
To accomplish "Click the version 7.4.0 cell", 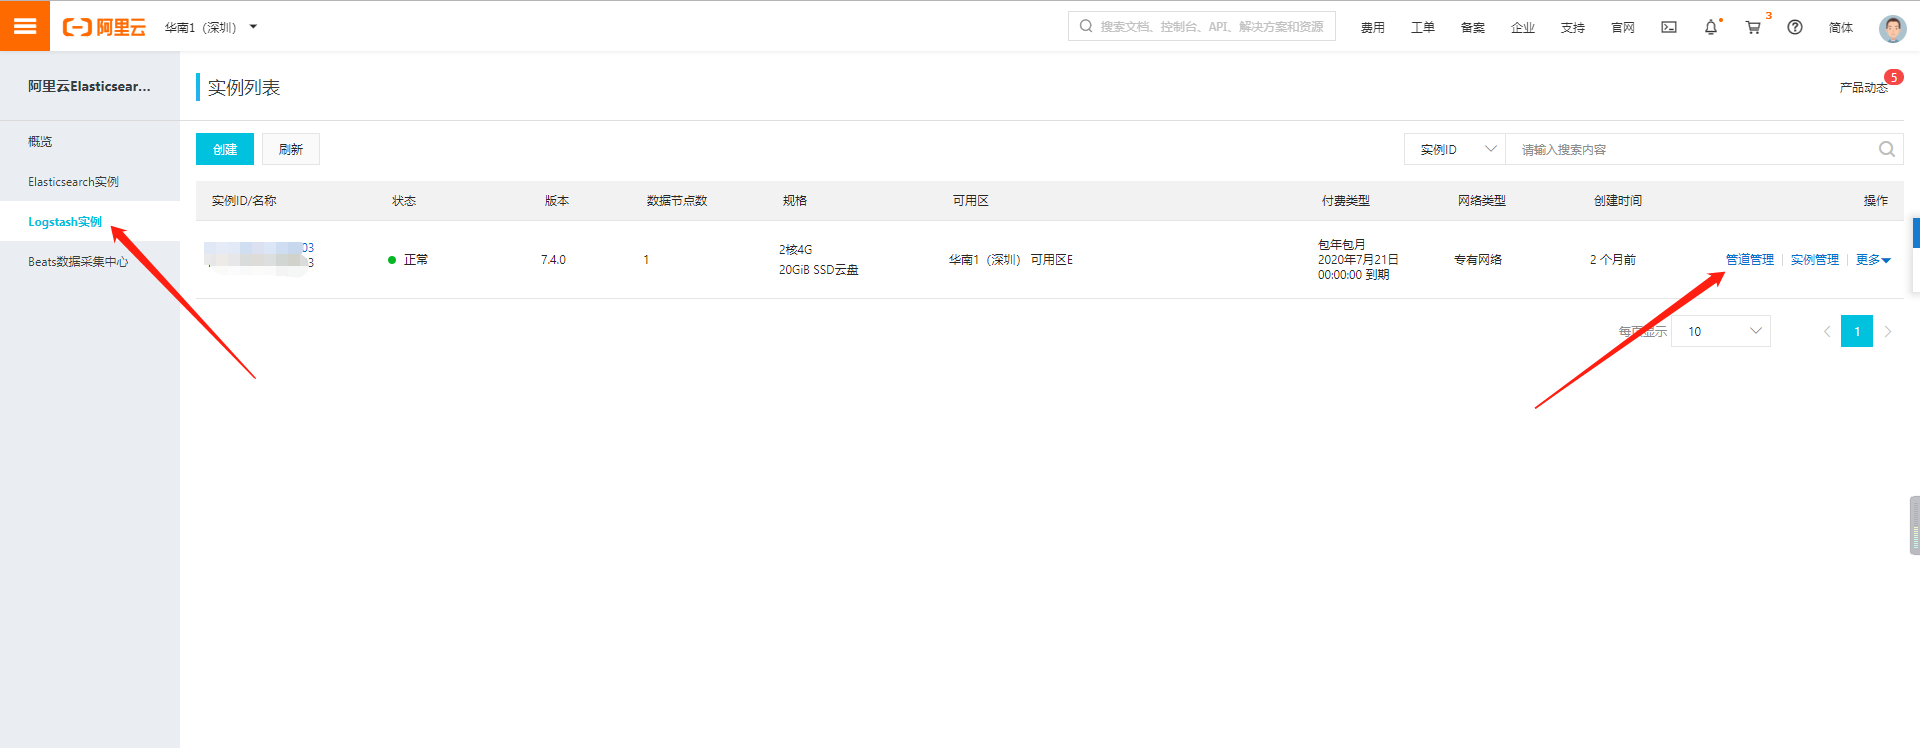I will tap(553, 259).
